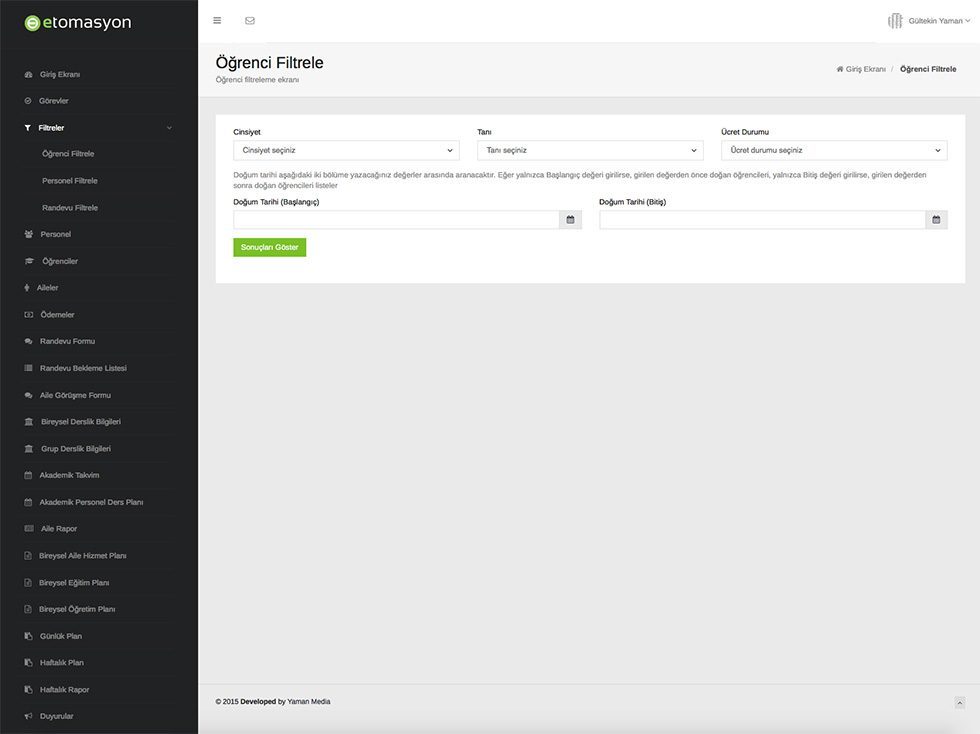The image size is (980, 734).
Task: Open the Cinsiyet seçiniz dropdown
Action: coord(346,150)
